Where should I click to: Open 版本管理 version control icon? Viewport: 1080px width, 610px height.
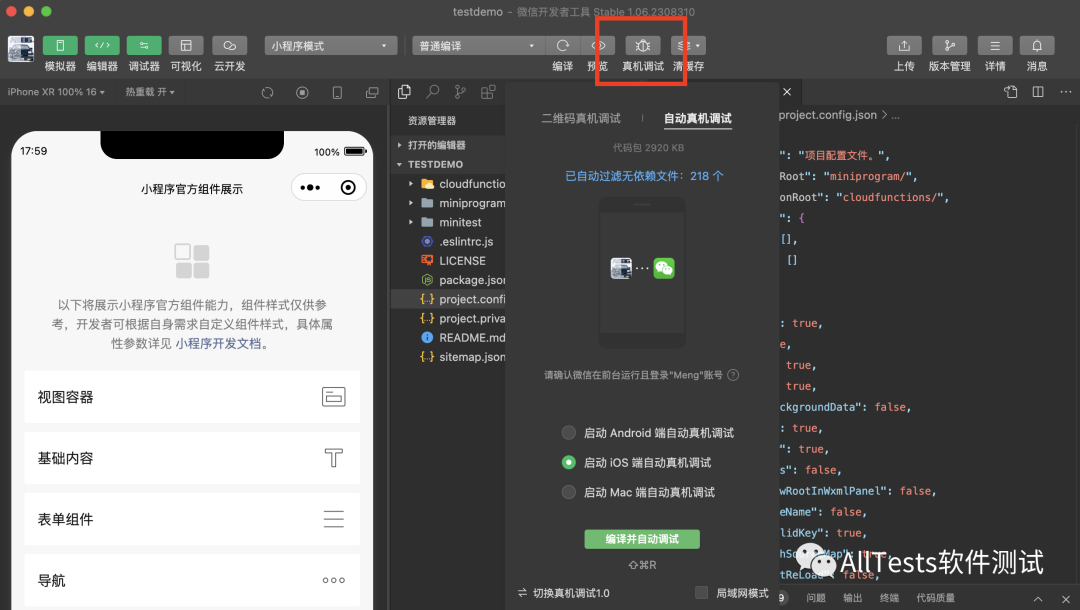pyautogui.click(x=949, y=45)
